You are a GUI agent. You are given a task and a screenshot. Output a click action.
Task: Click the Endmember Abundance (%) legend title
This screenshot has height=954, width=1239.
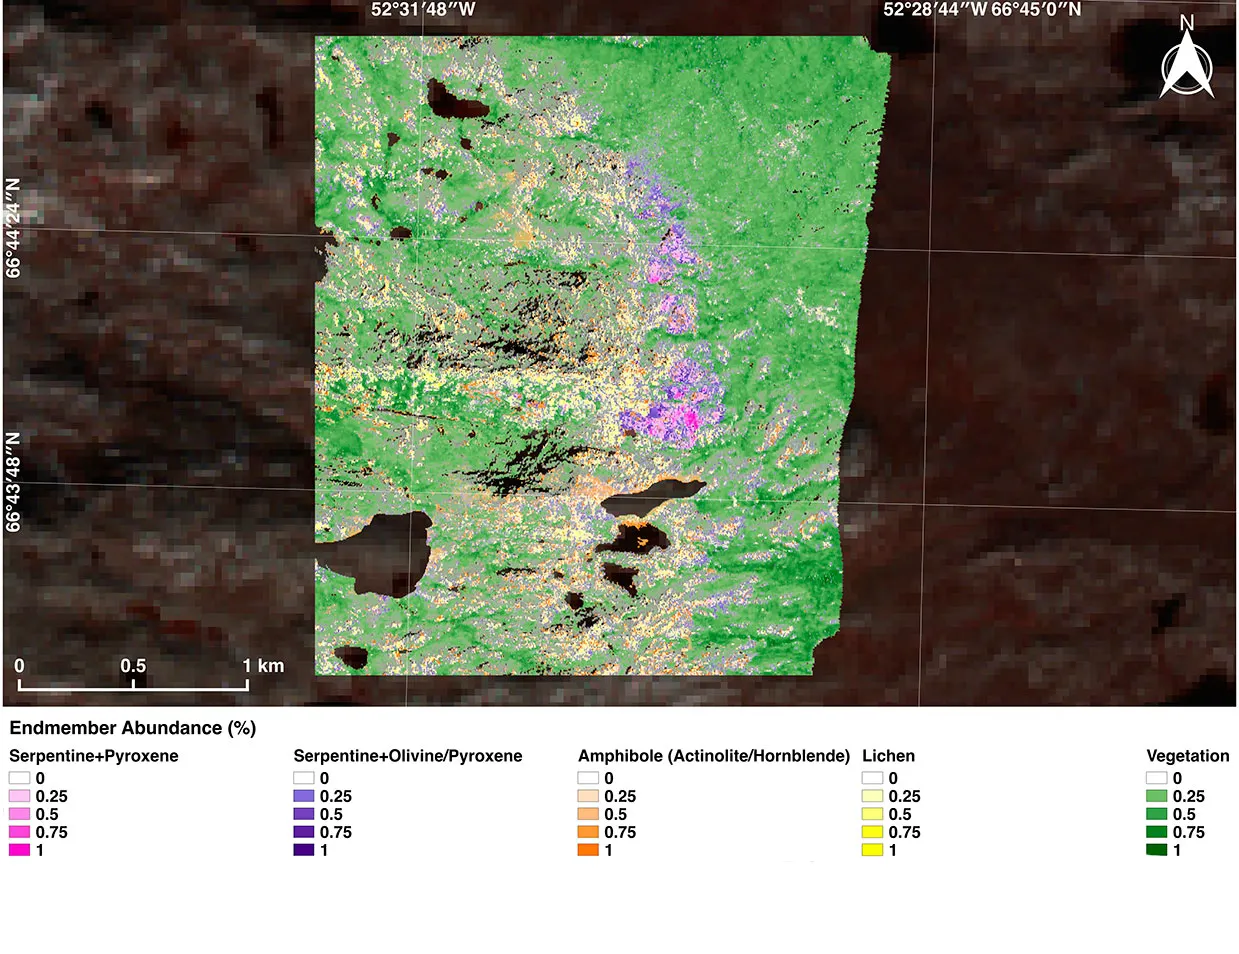point(133,728)
